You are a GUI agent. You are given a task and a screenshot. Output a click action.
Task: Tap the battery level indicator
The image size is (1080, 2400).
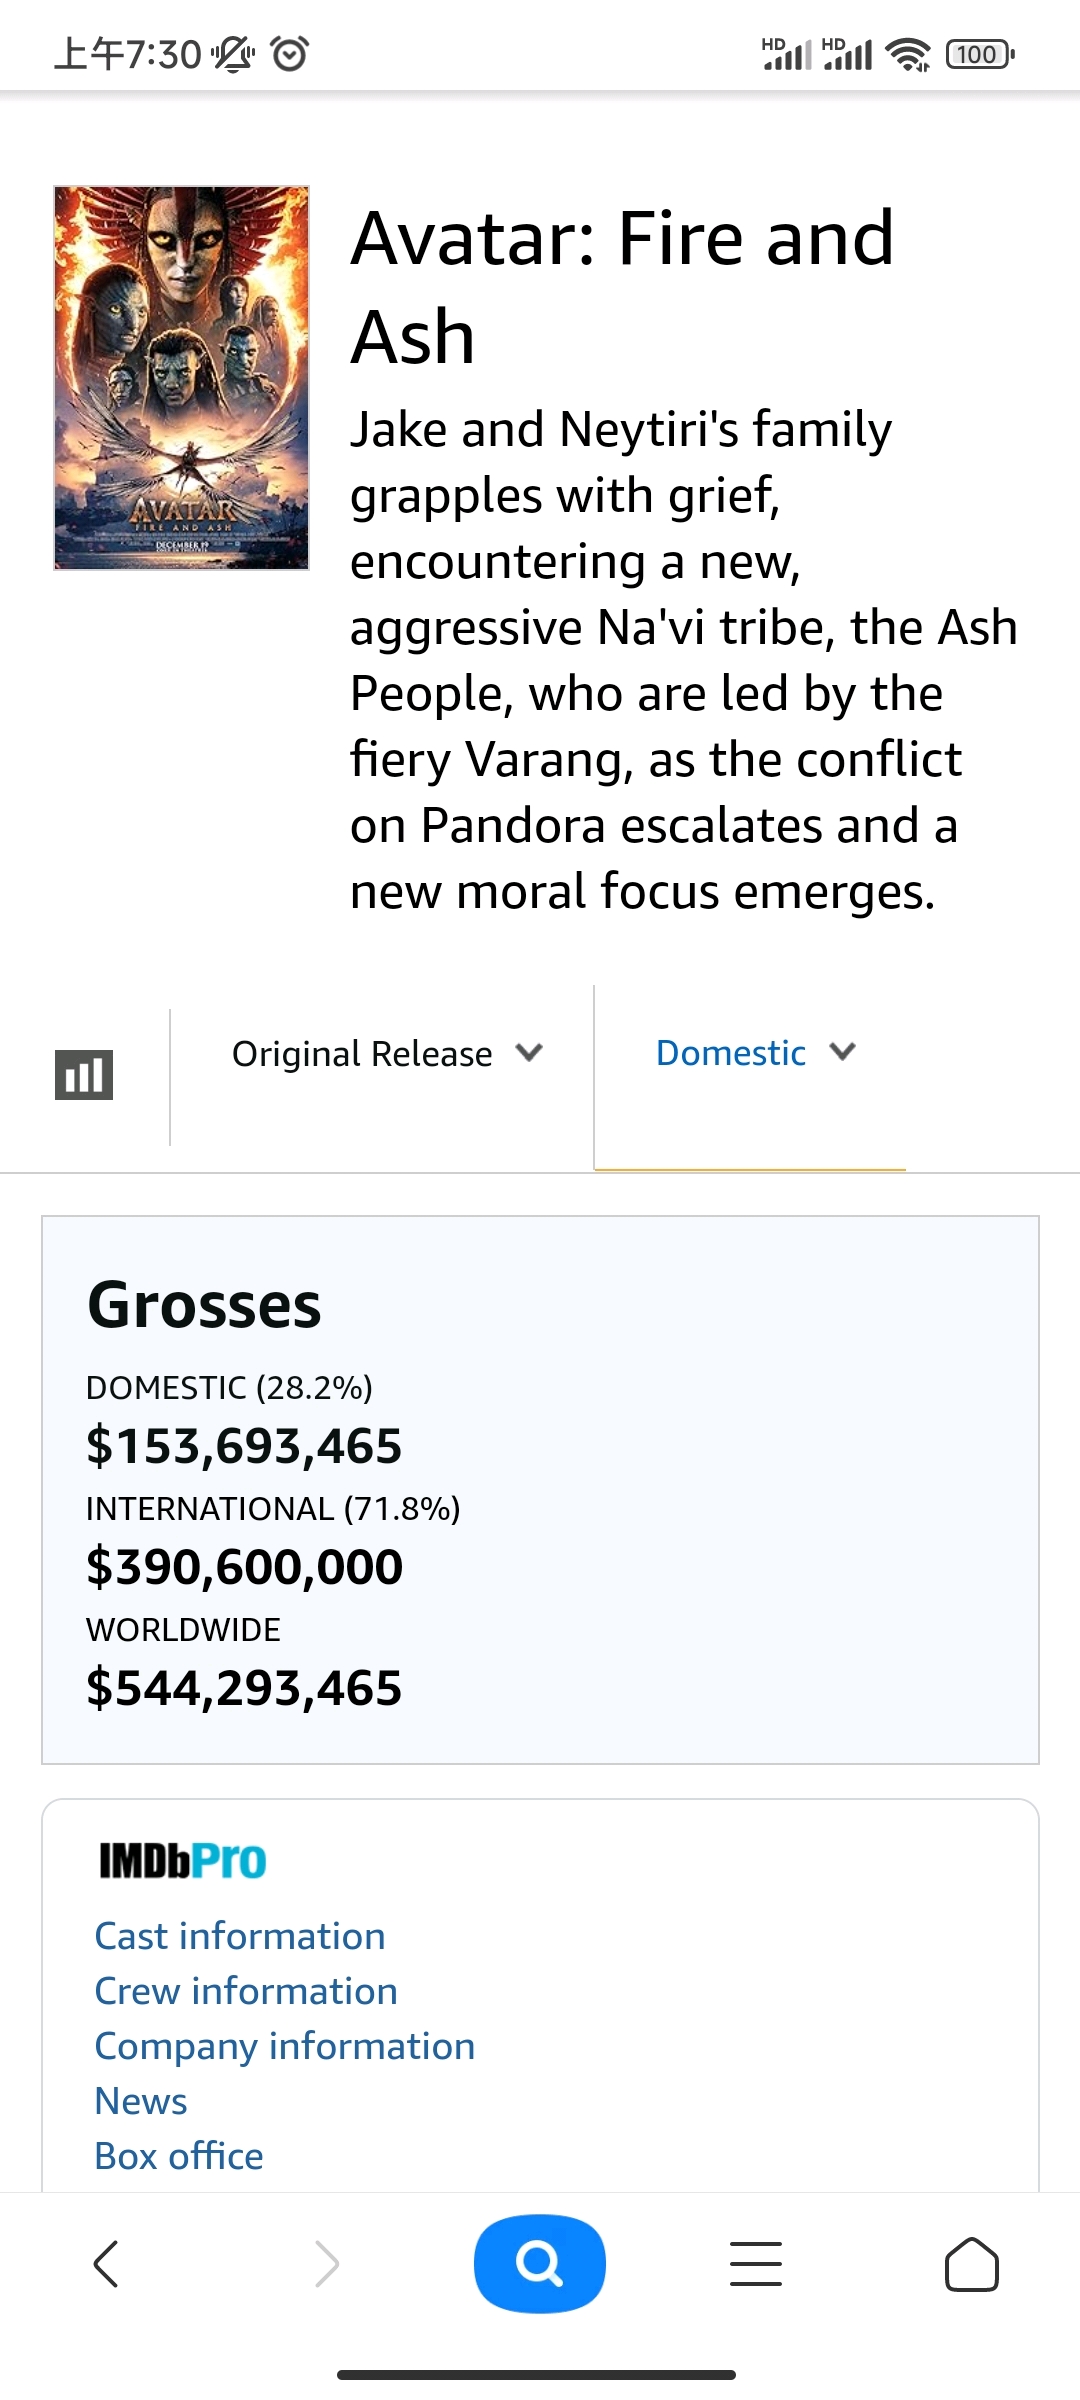pos(979,54)
